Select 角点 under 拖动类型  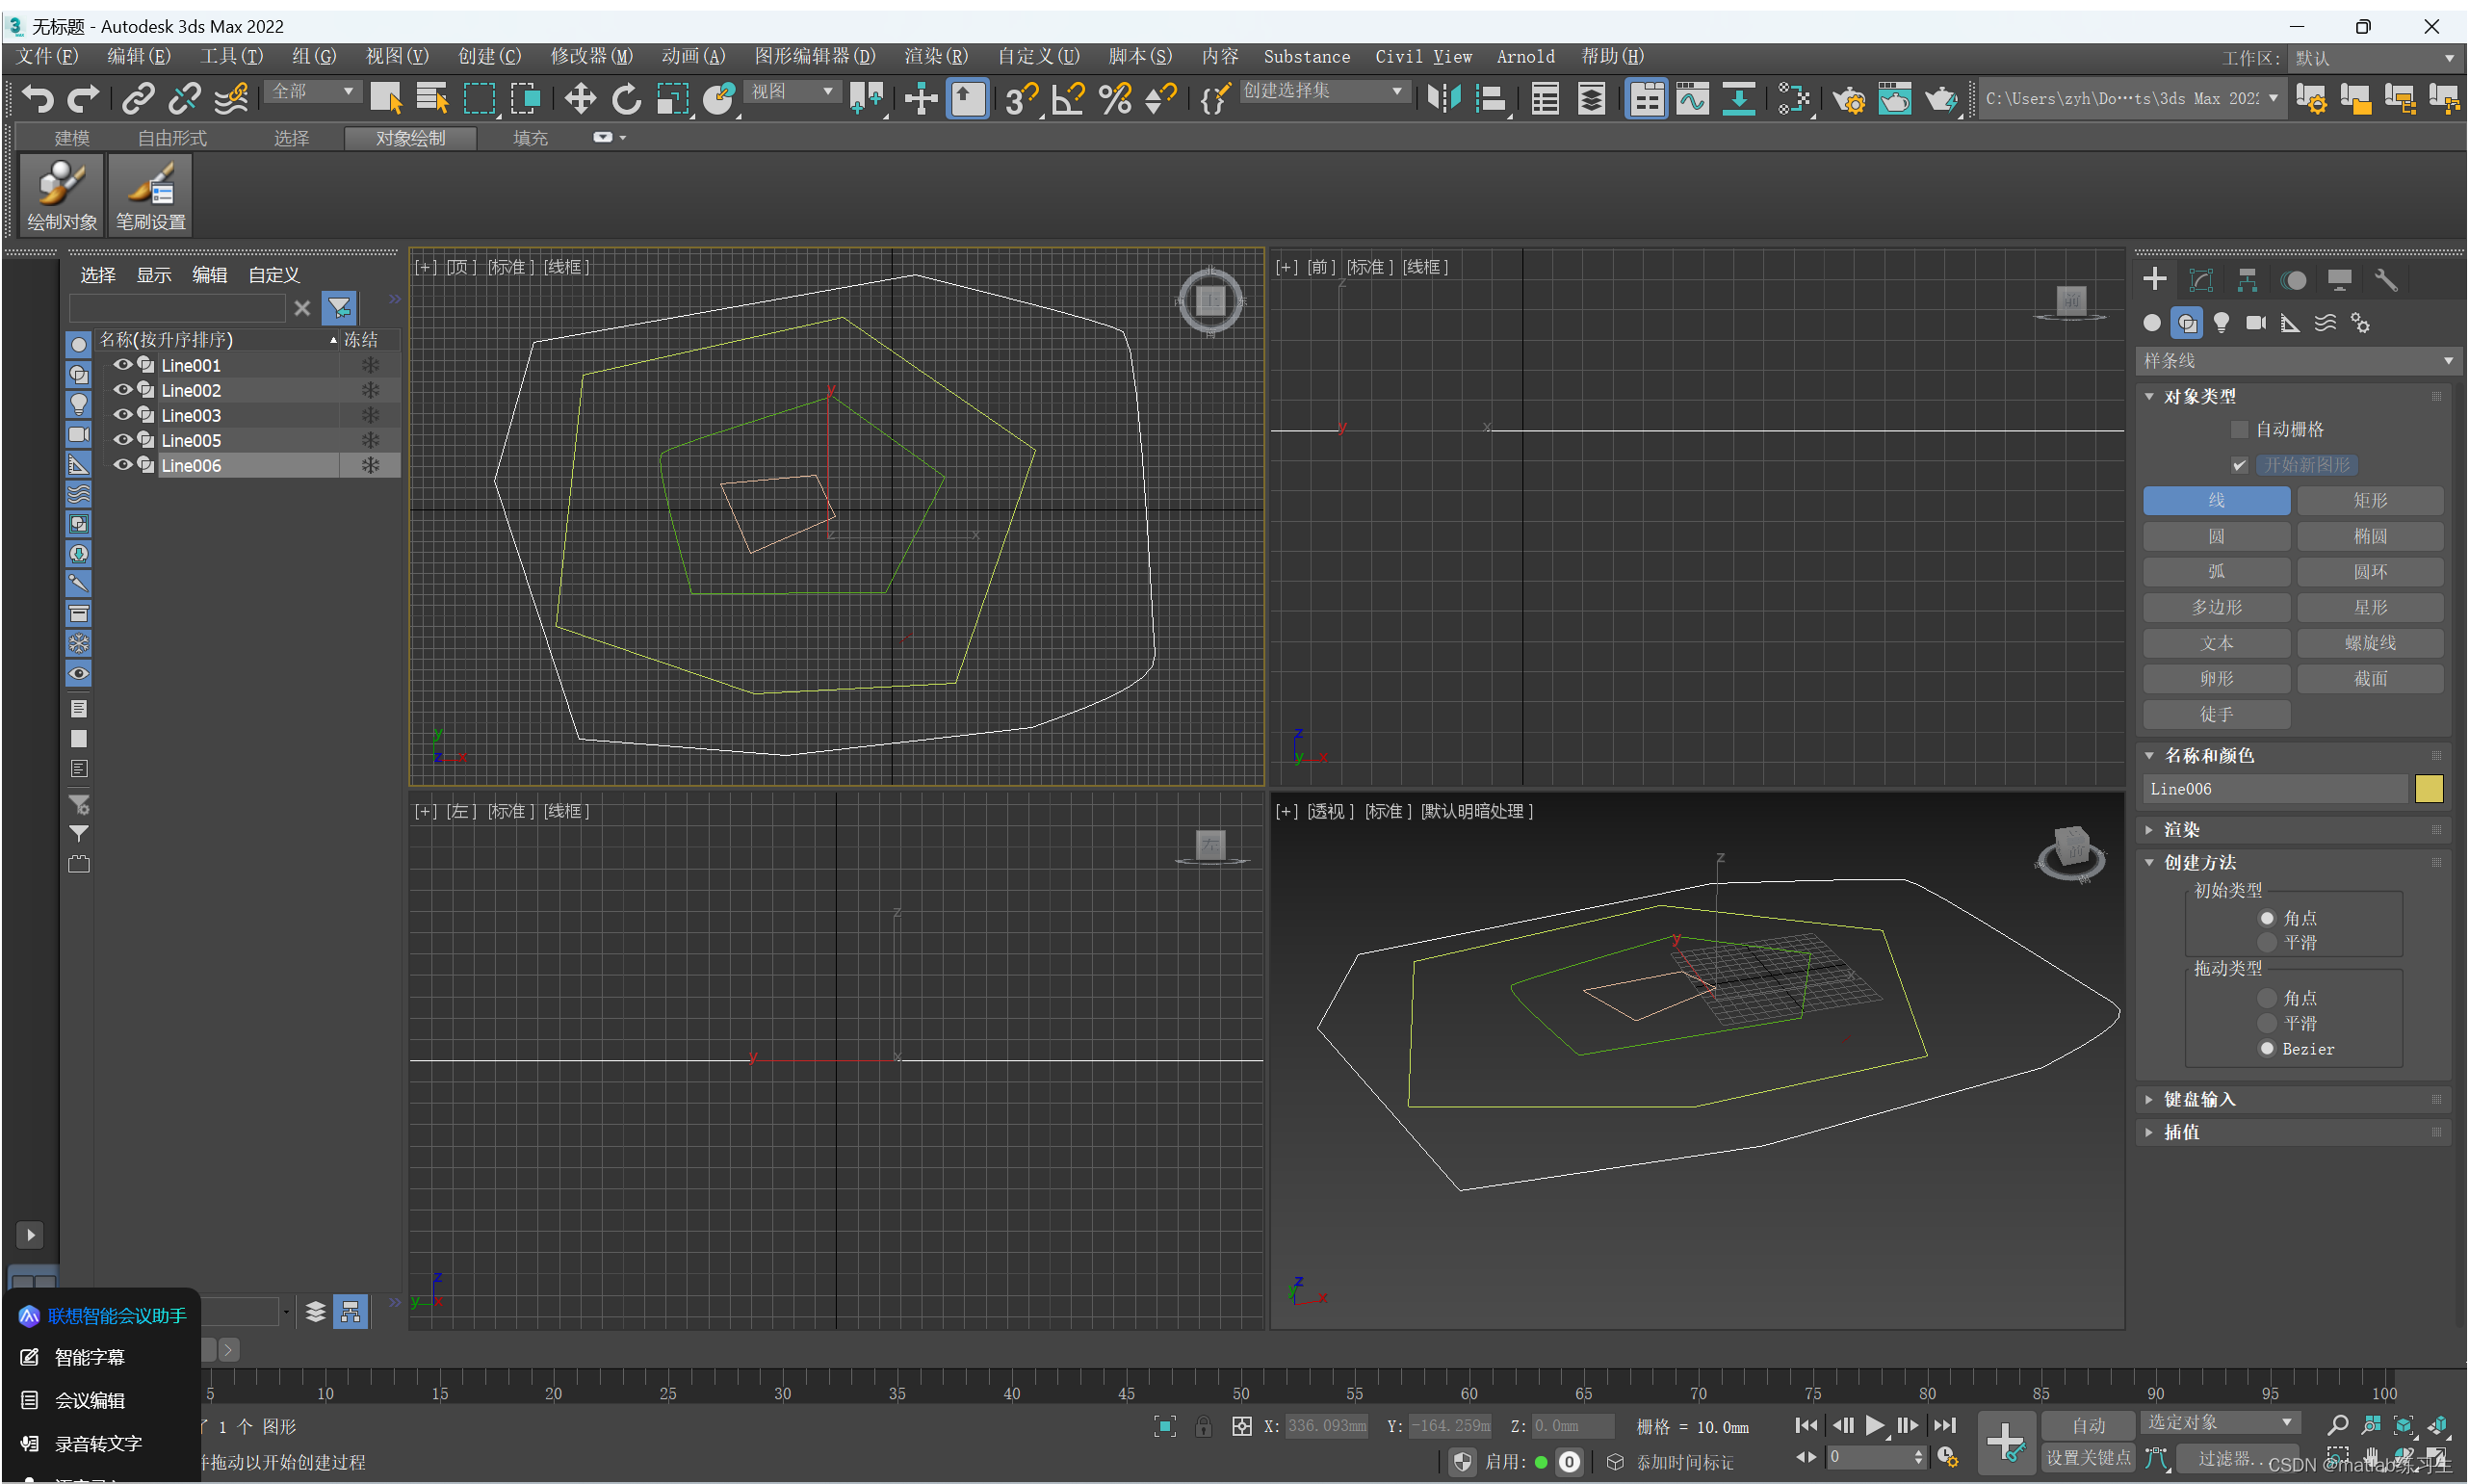pyautogui.click(x=2266, y=998)
